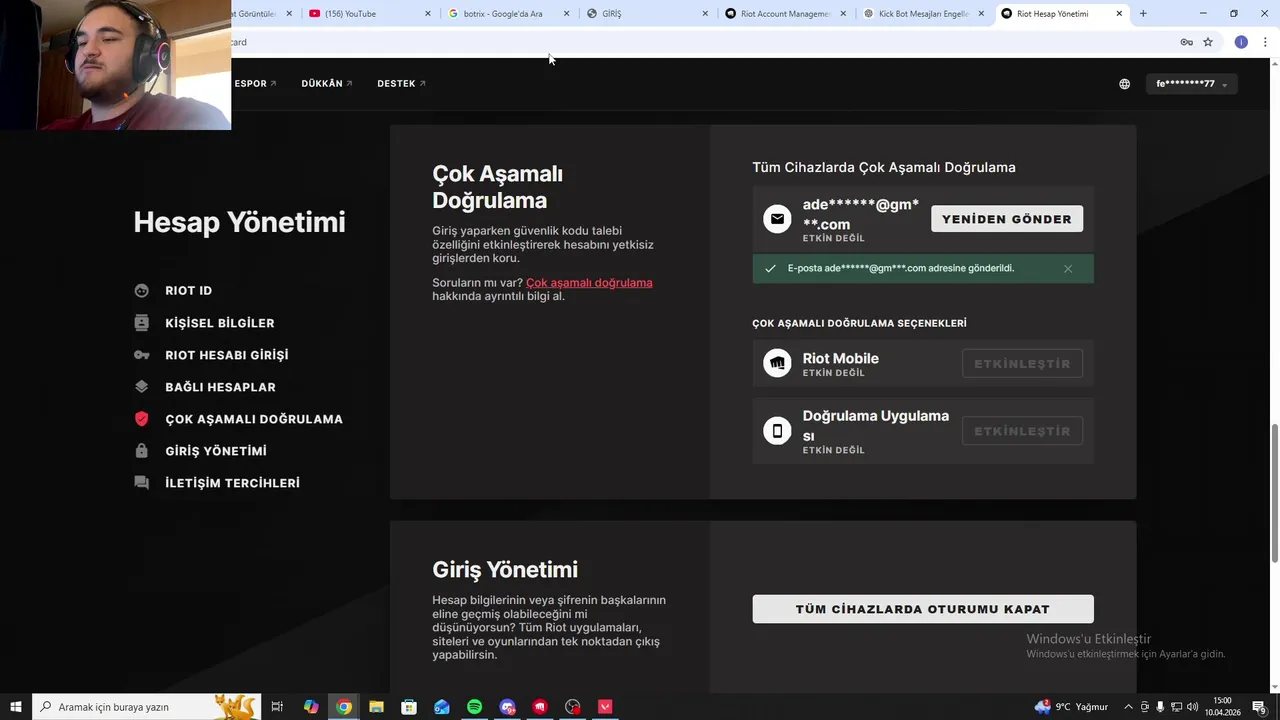This screenshot has height=720, width=1280.
Task: Open the ESPOR navigation menu
Action: (255, 84)
